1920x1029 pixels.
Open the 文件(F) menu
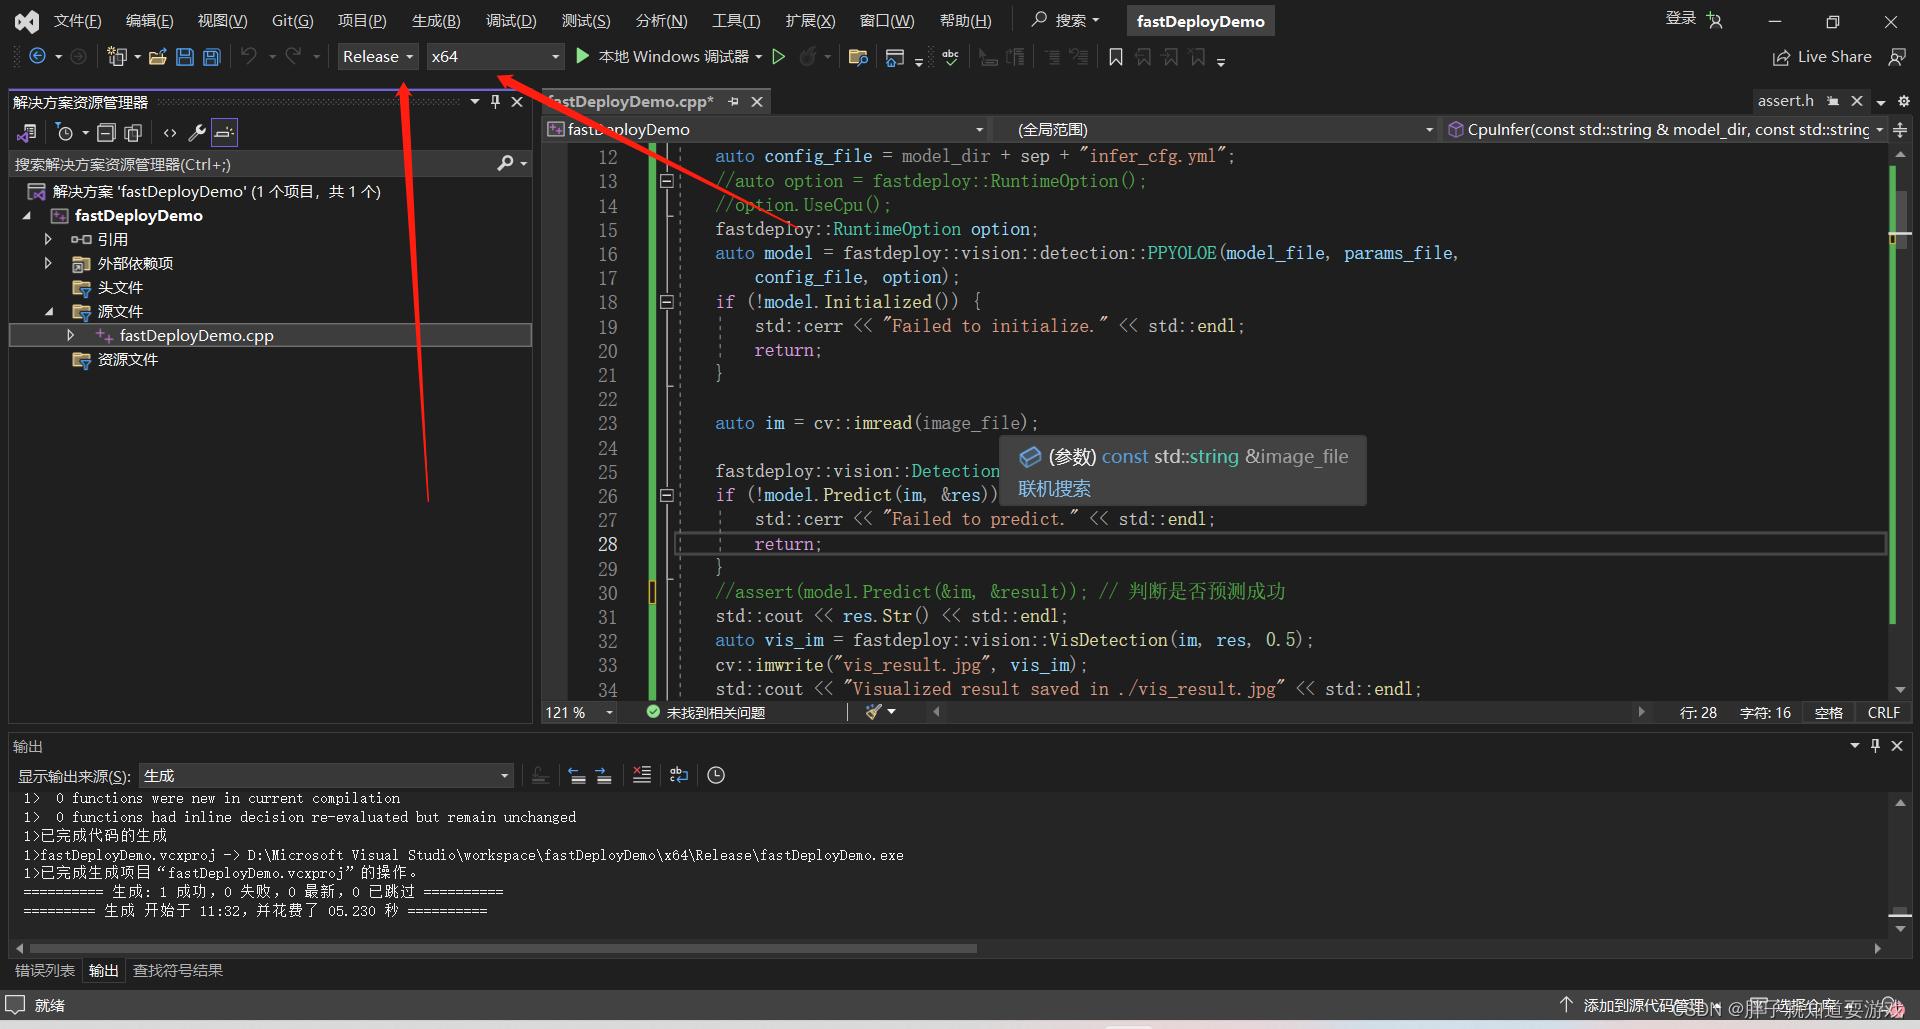coord(78,21)
